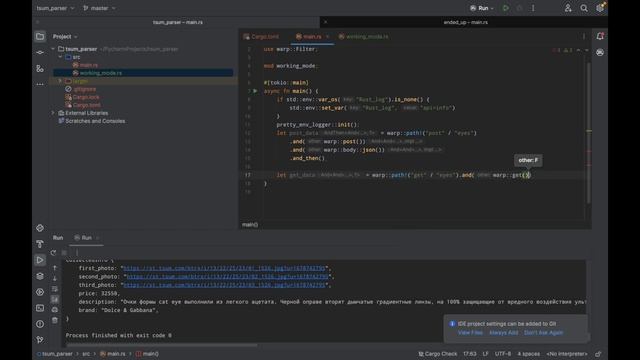Open third_photo URL link in console

point(224,285)
